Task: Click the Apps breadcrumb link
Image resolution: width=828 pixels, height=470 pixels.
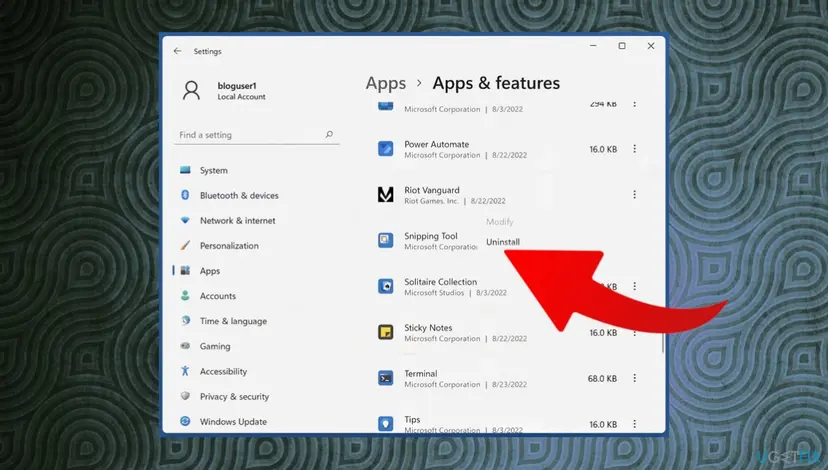Action: pos(385,83)
